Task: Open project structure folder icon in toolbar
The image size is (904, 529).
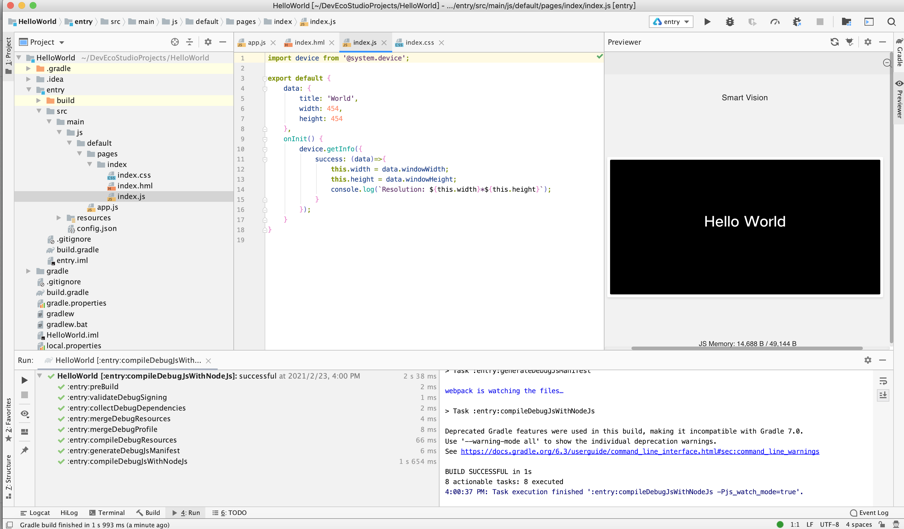Action: tap(846, 22)
